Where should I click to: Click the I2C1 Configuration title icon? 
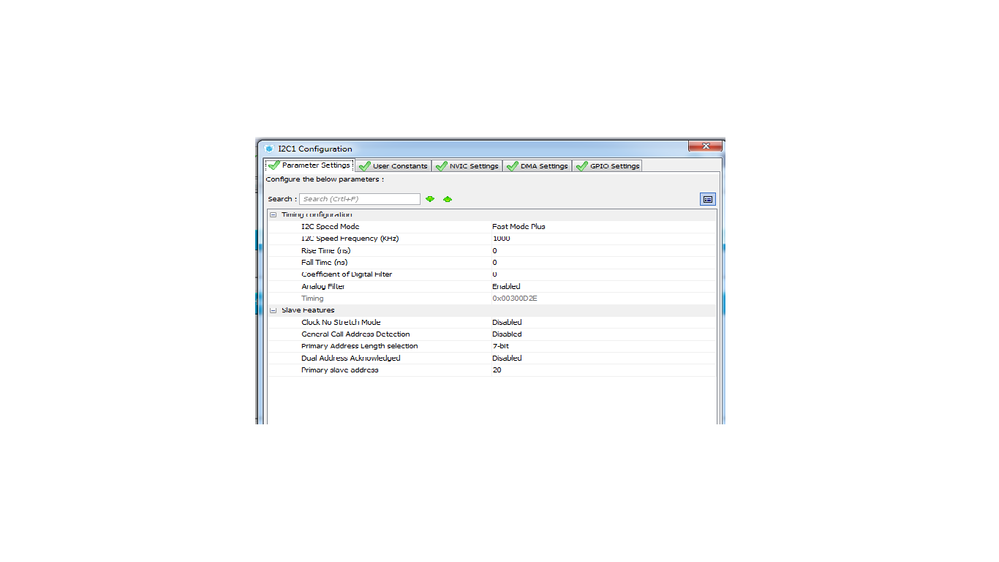(x=269, y=148)
